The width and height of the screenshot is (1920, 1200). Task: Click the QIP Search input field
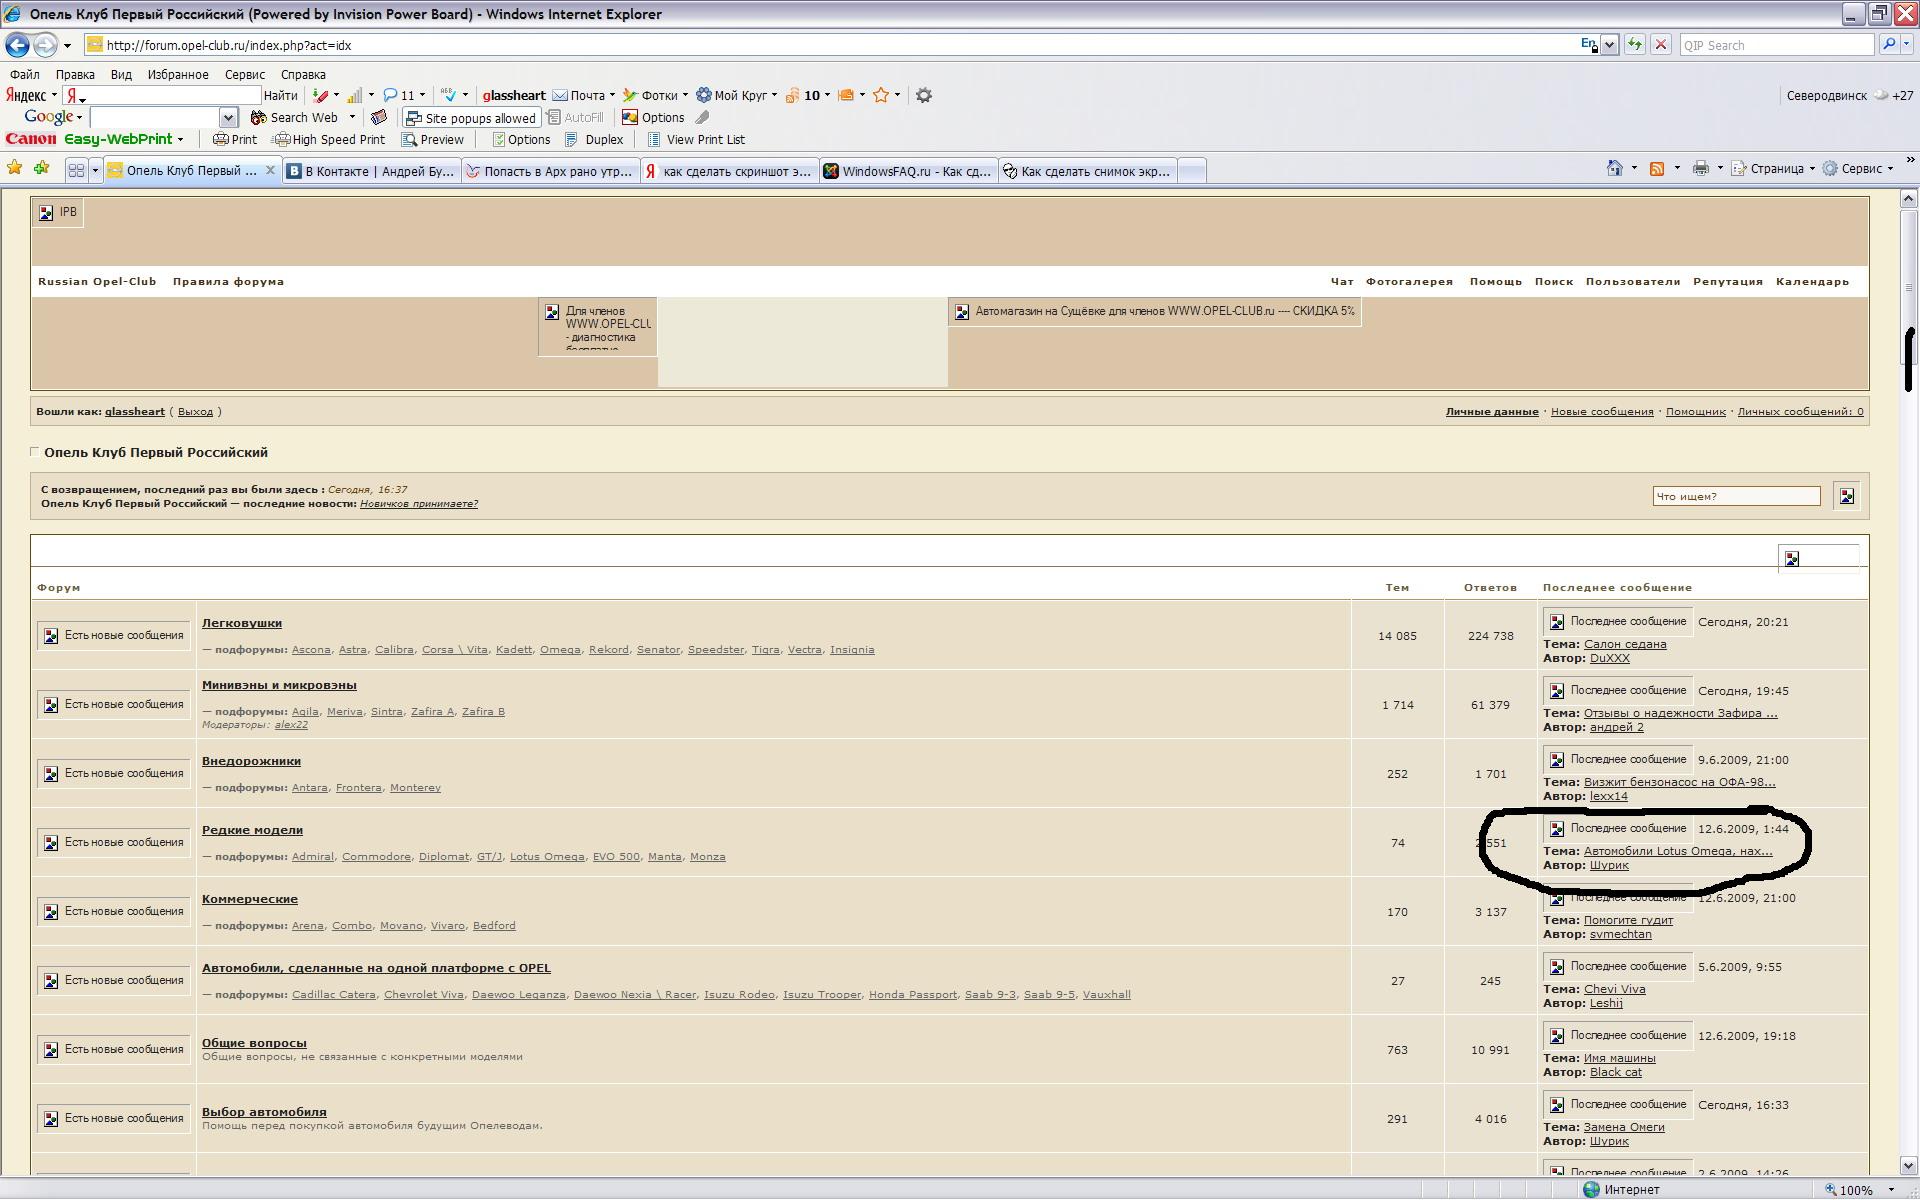1776,45
